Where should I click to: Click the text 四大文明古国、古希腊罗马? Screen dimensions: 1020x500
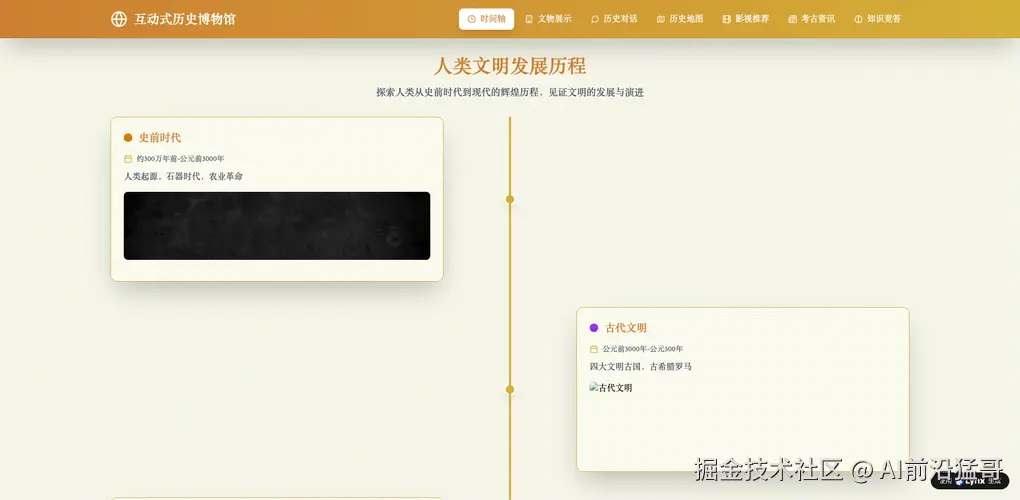point(641,367)
